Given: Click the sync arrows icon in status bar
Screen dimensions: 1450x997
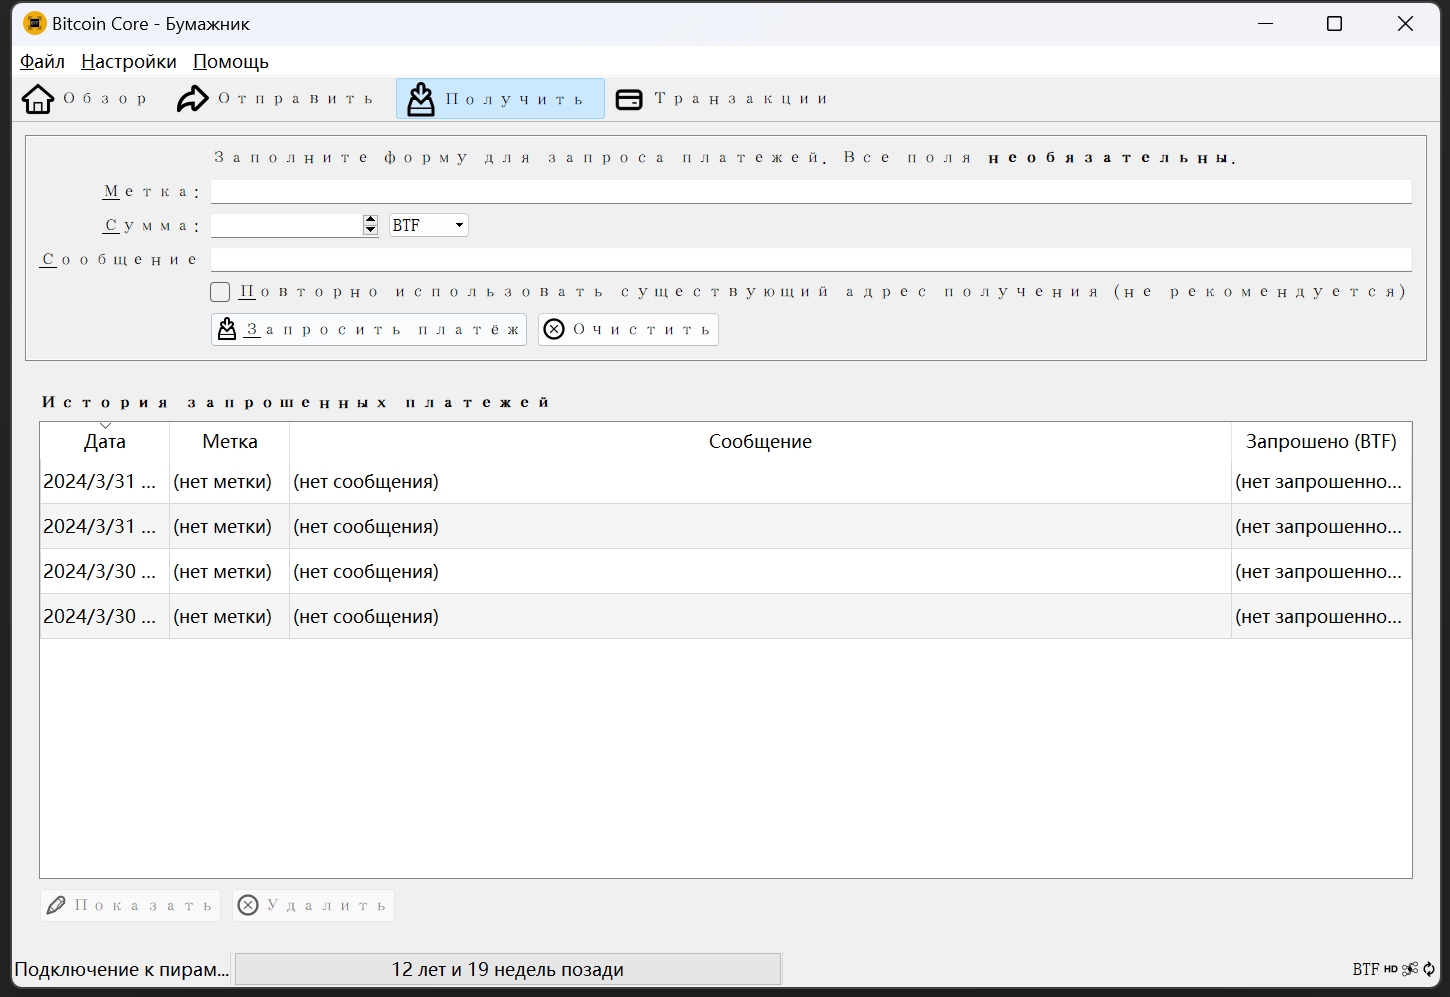Looking at the screenshot, I should click(1429, 969).
